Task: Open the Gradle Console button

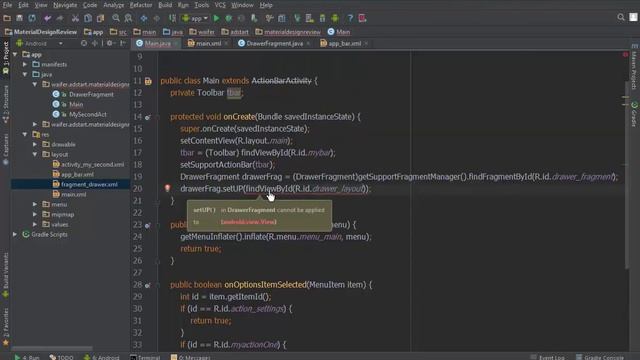Action: 600,357
